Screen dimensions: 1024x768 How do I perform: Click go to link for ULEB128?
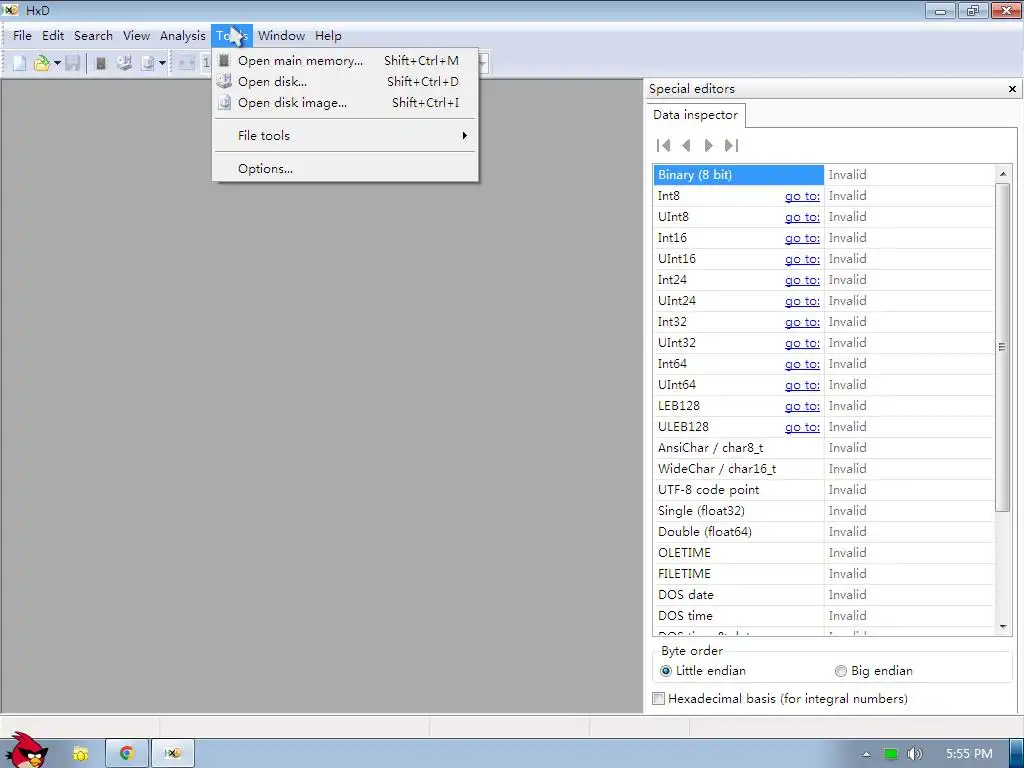(802, 426)
